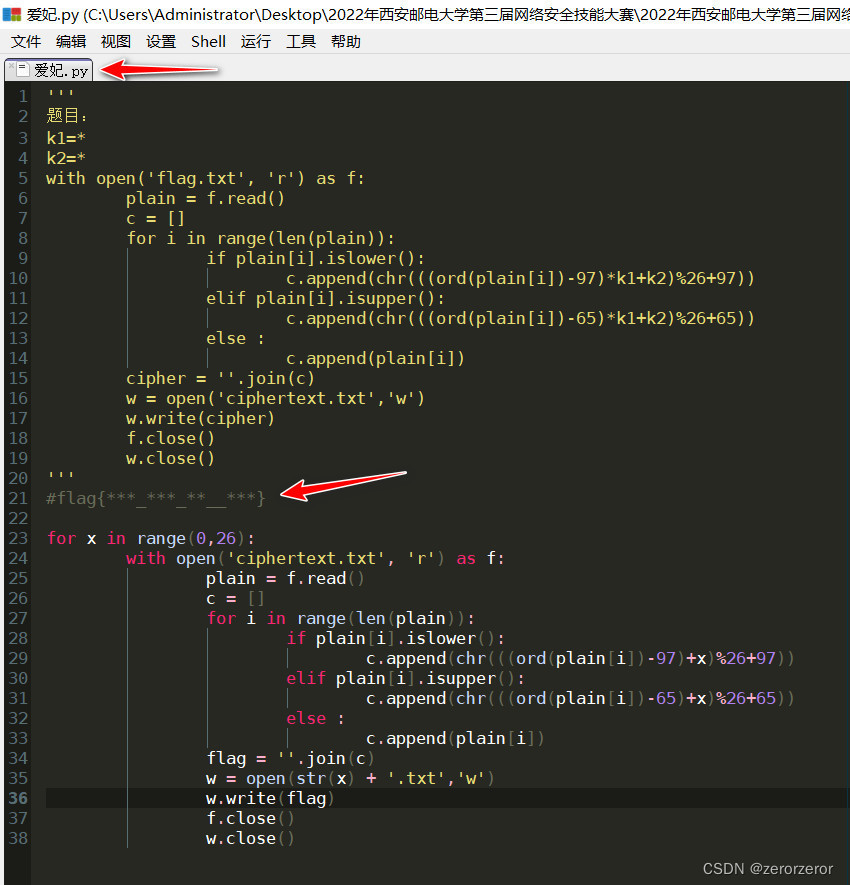
Task: Click 'elif plain[i].isupper():' on line 11
Action: click(x=325, y=299)
